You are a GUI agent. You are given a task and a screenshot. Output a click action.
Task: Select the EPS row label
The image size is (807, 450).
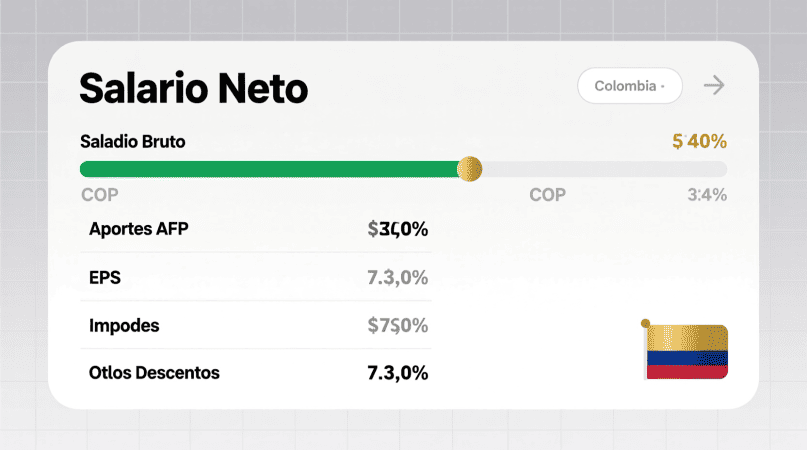pos(105,277)
